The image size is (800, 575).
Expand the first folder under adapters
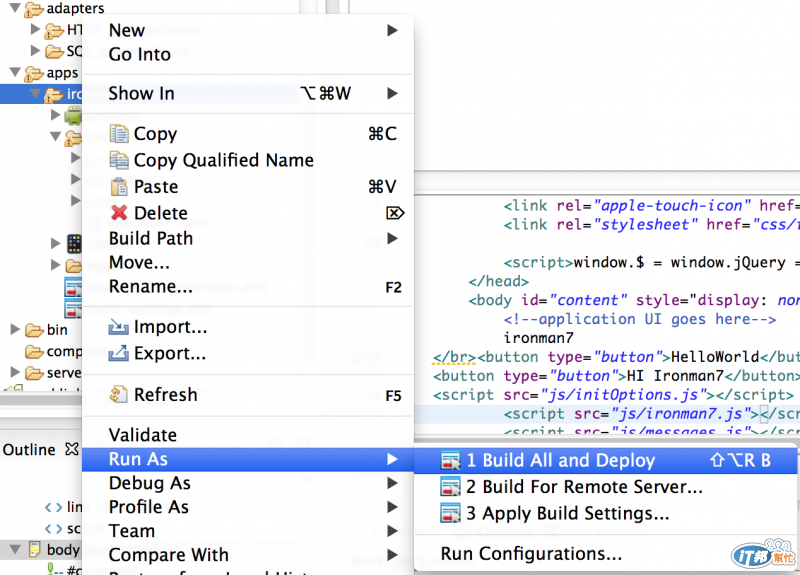pyautogui.click(x=35, y=29)
